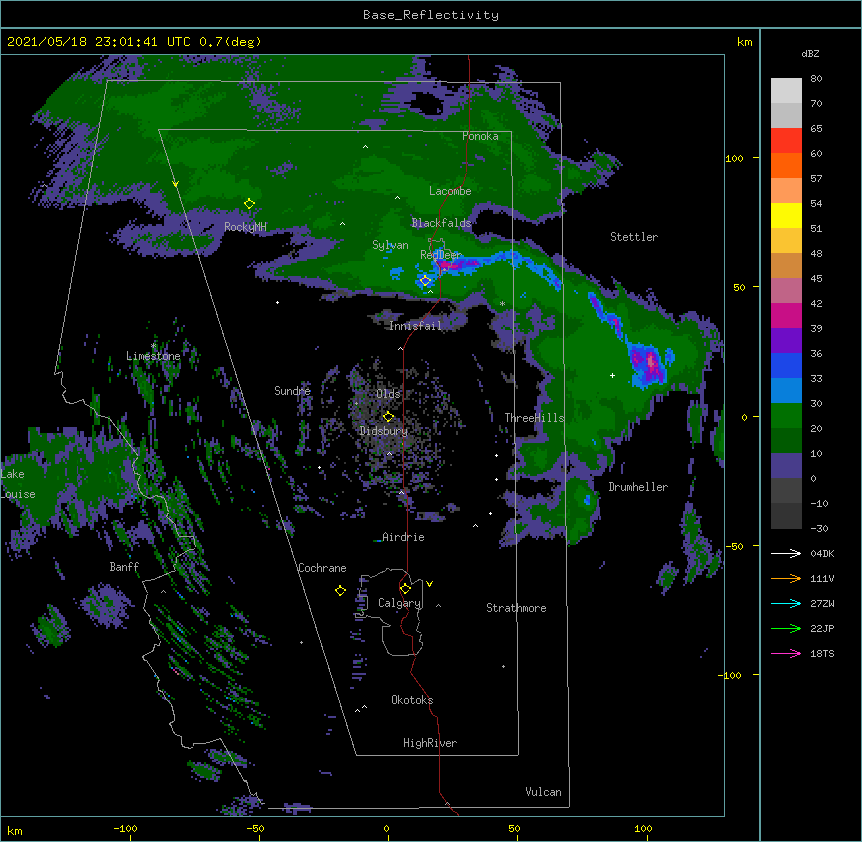Click the Didsbury town label

(384, 431)
